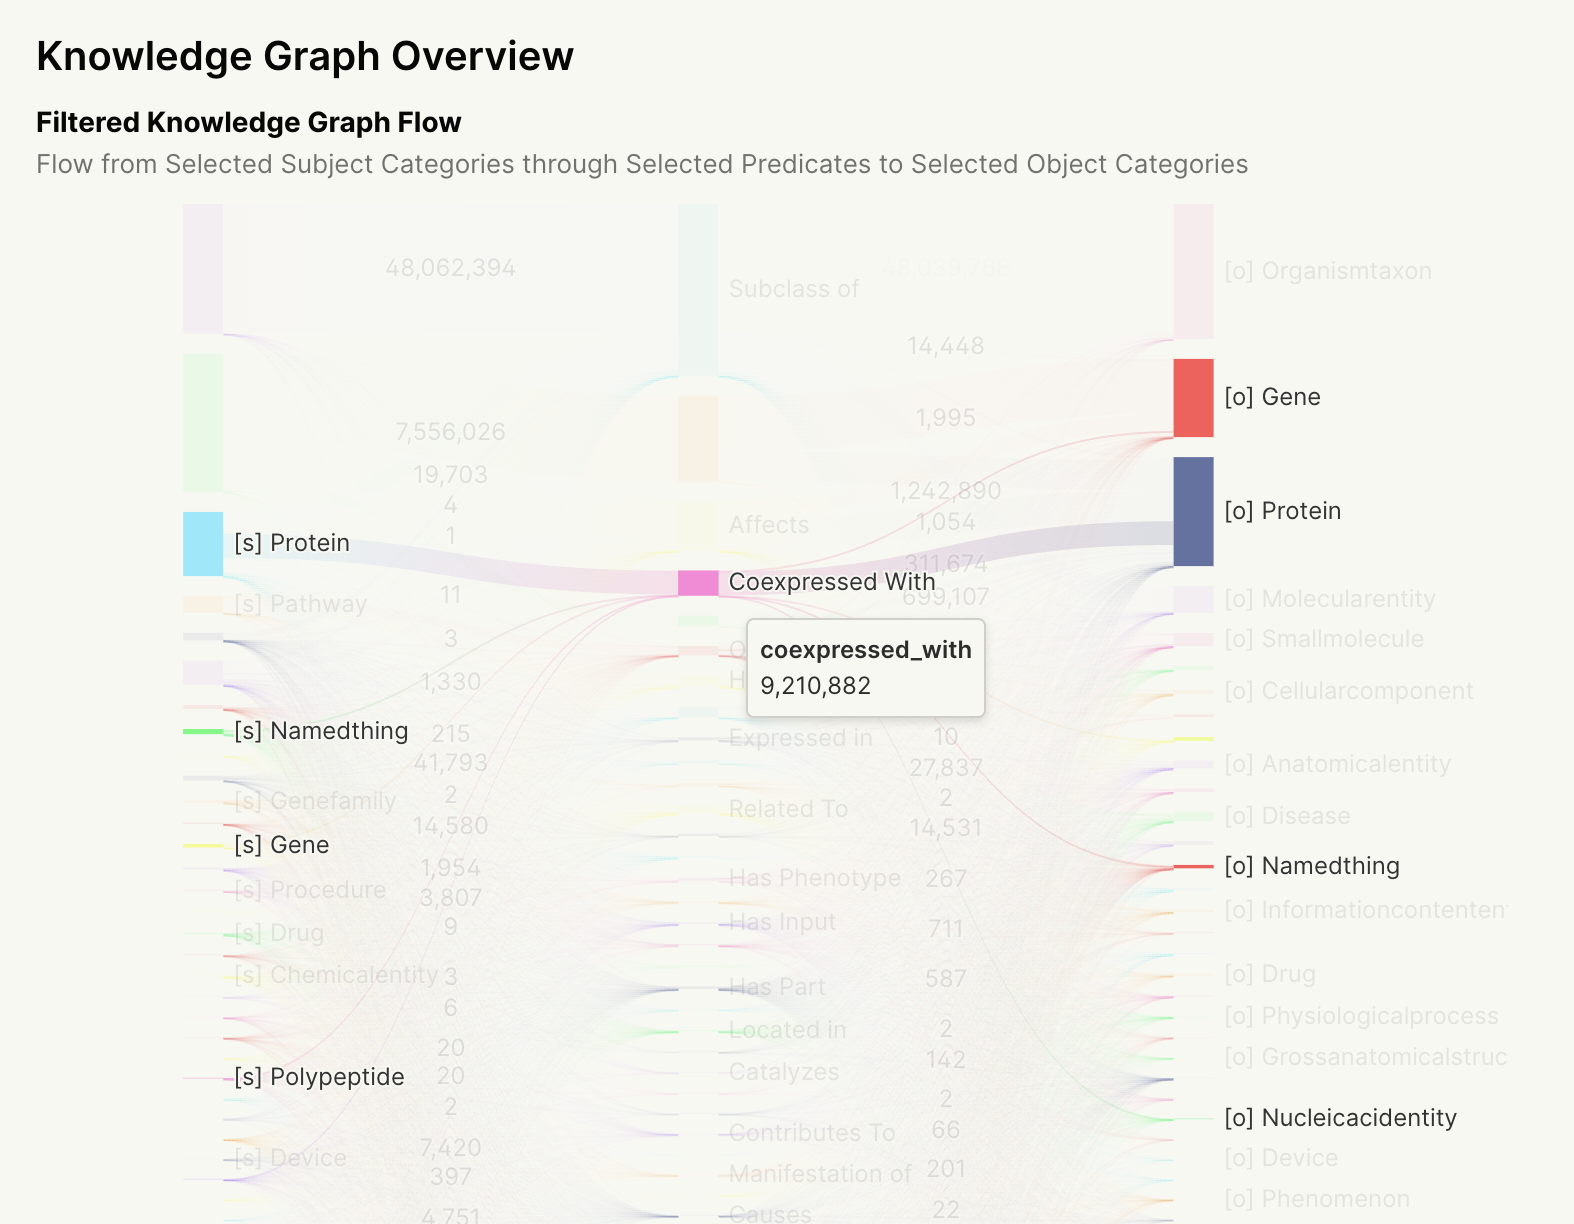The height and width of the screenshot is (1224, 1574).
Task: Select the faded [o] Organismtaxon label
Action: pyautogui.click(x=1327, y=271)
